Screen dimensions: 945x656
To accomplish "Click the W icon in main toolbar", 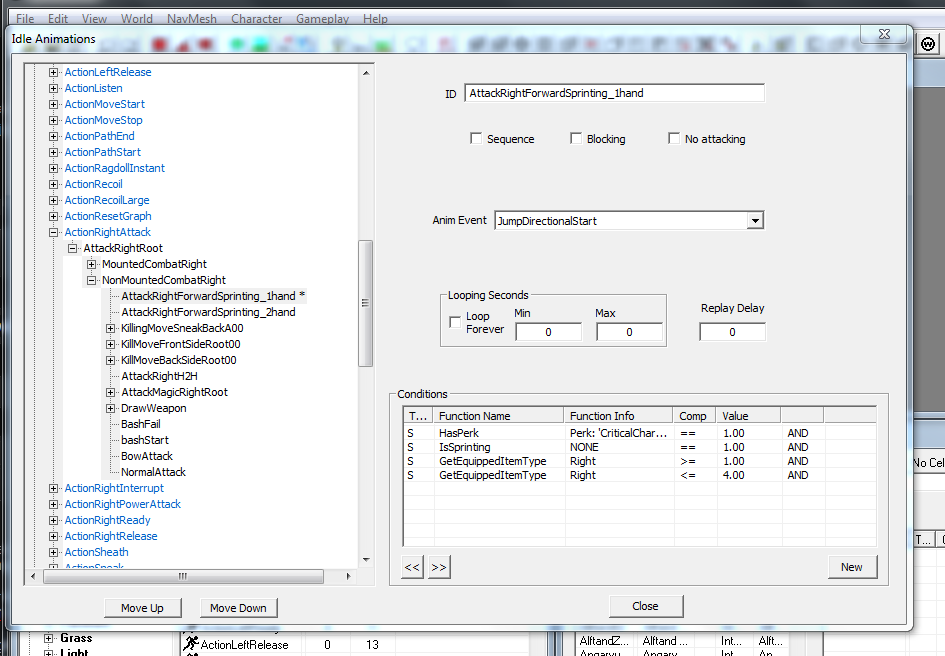I will [928, 44].
